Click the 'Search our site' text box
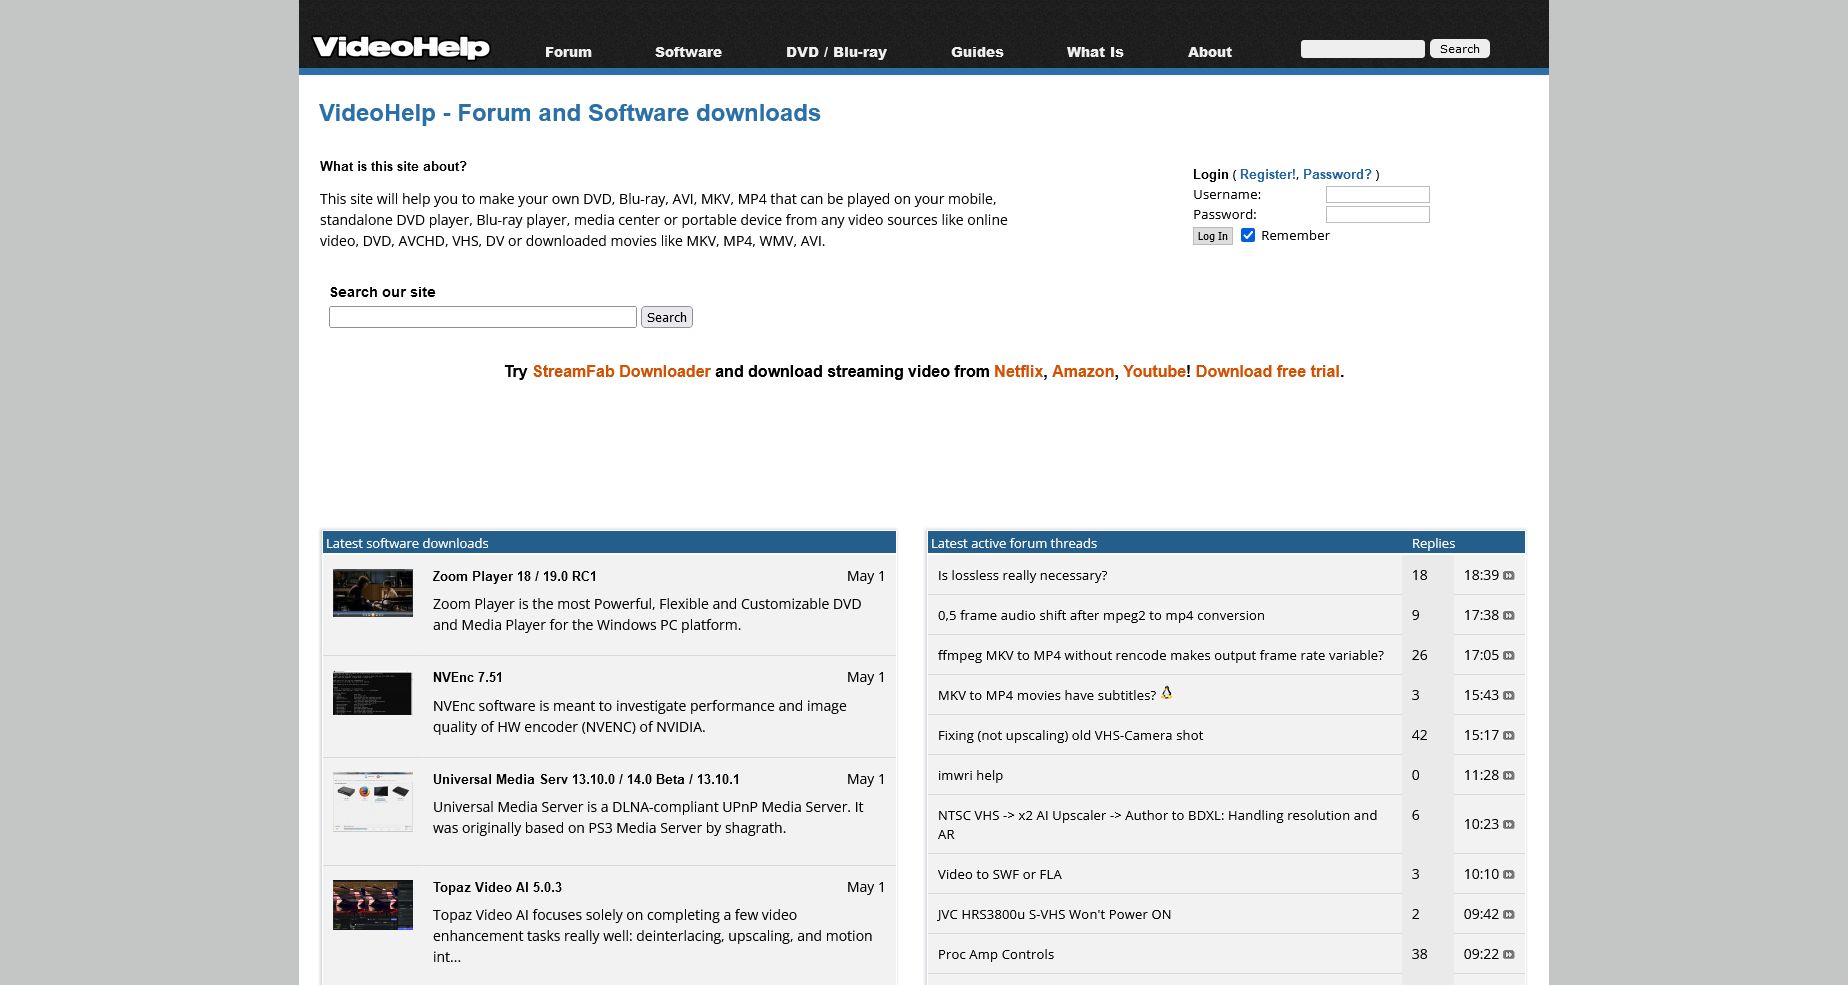The height and width of the screenshot is (985, 1848). (482, 317)
